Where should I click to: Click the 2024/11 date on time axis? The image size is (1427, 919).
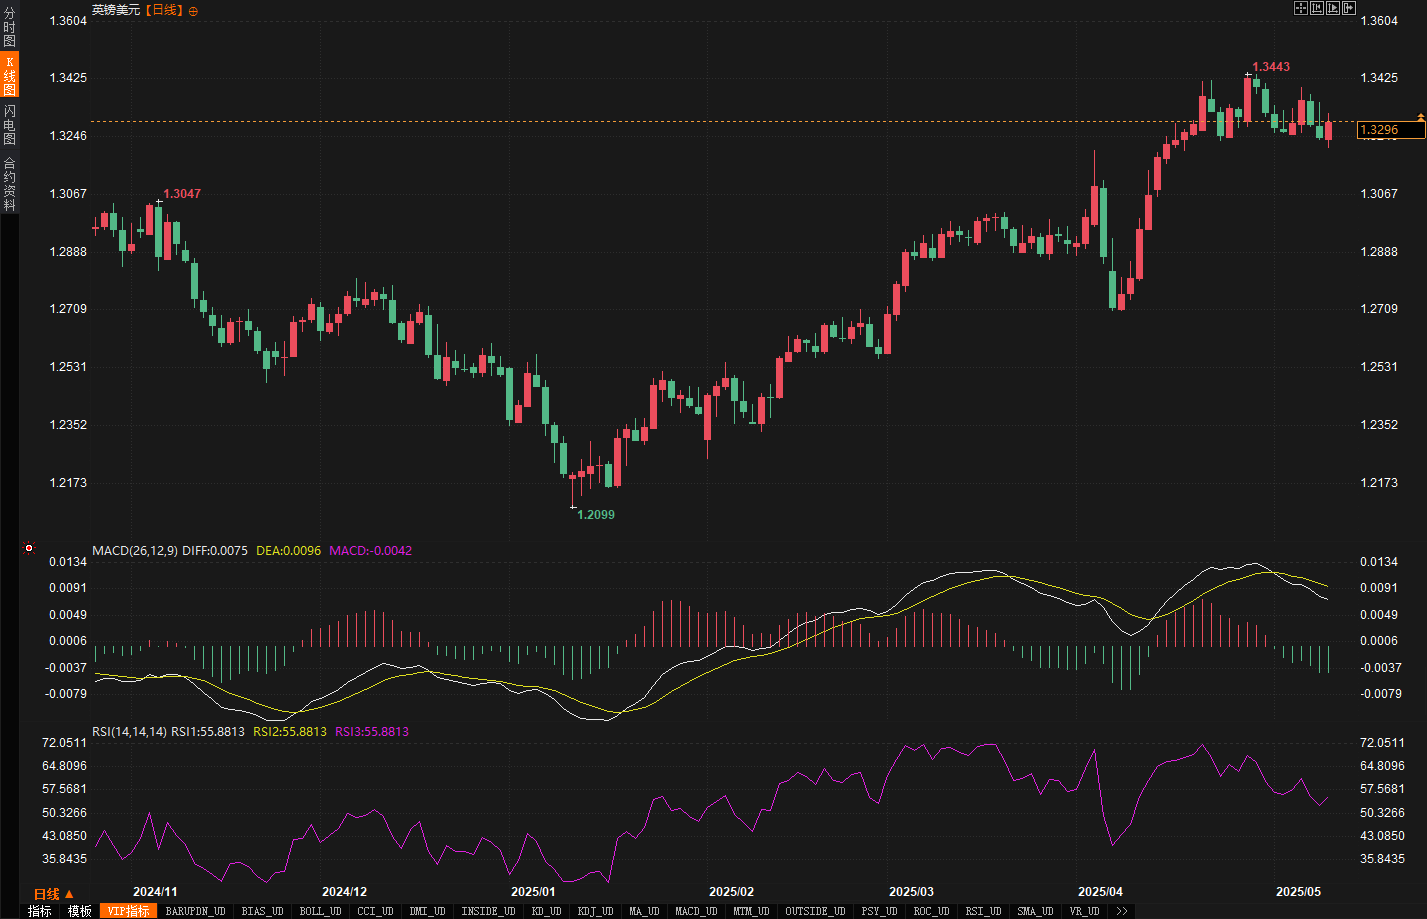[155, 891]
